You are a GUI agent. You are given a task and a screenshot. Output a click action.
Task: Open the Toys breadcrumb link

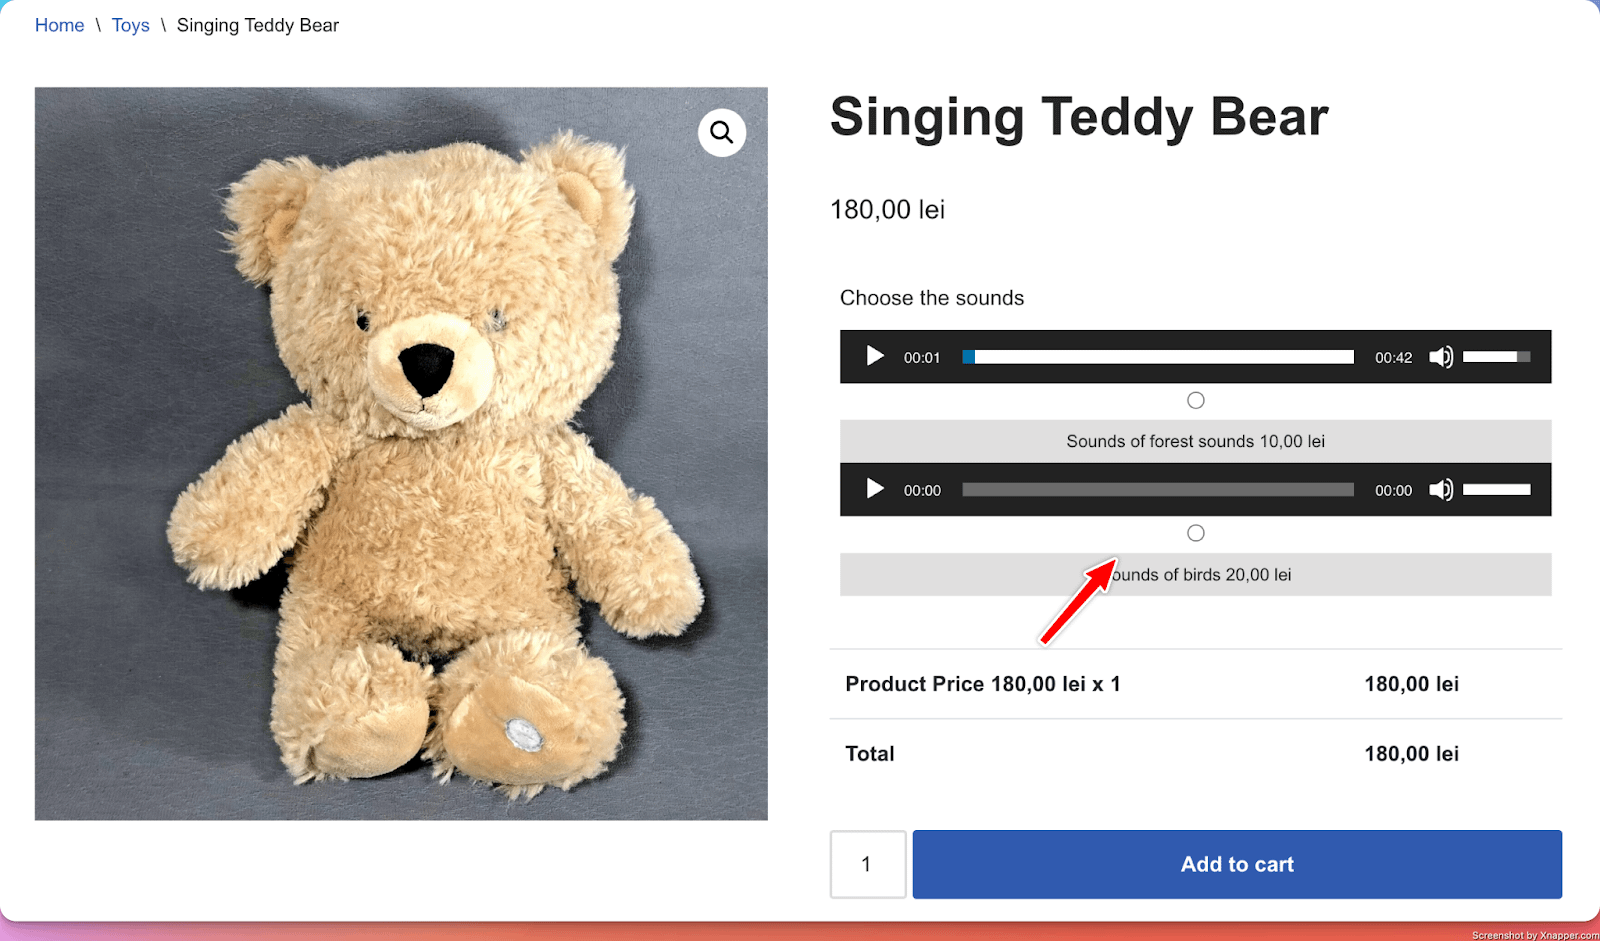[x=130, y=25]
